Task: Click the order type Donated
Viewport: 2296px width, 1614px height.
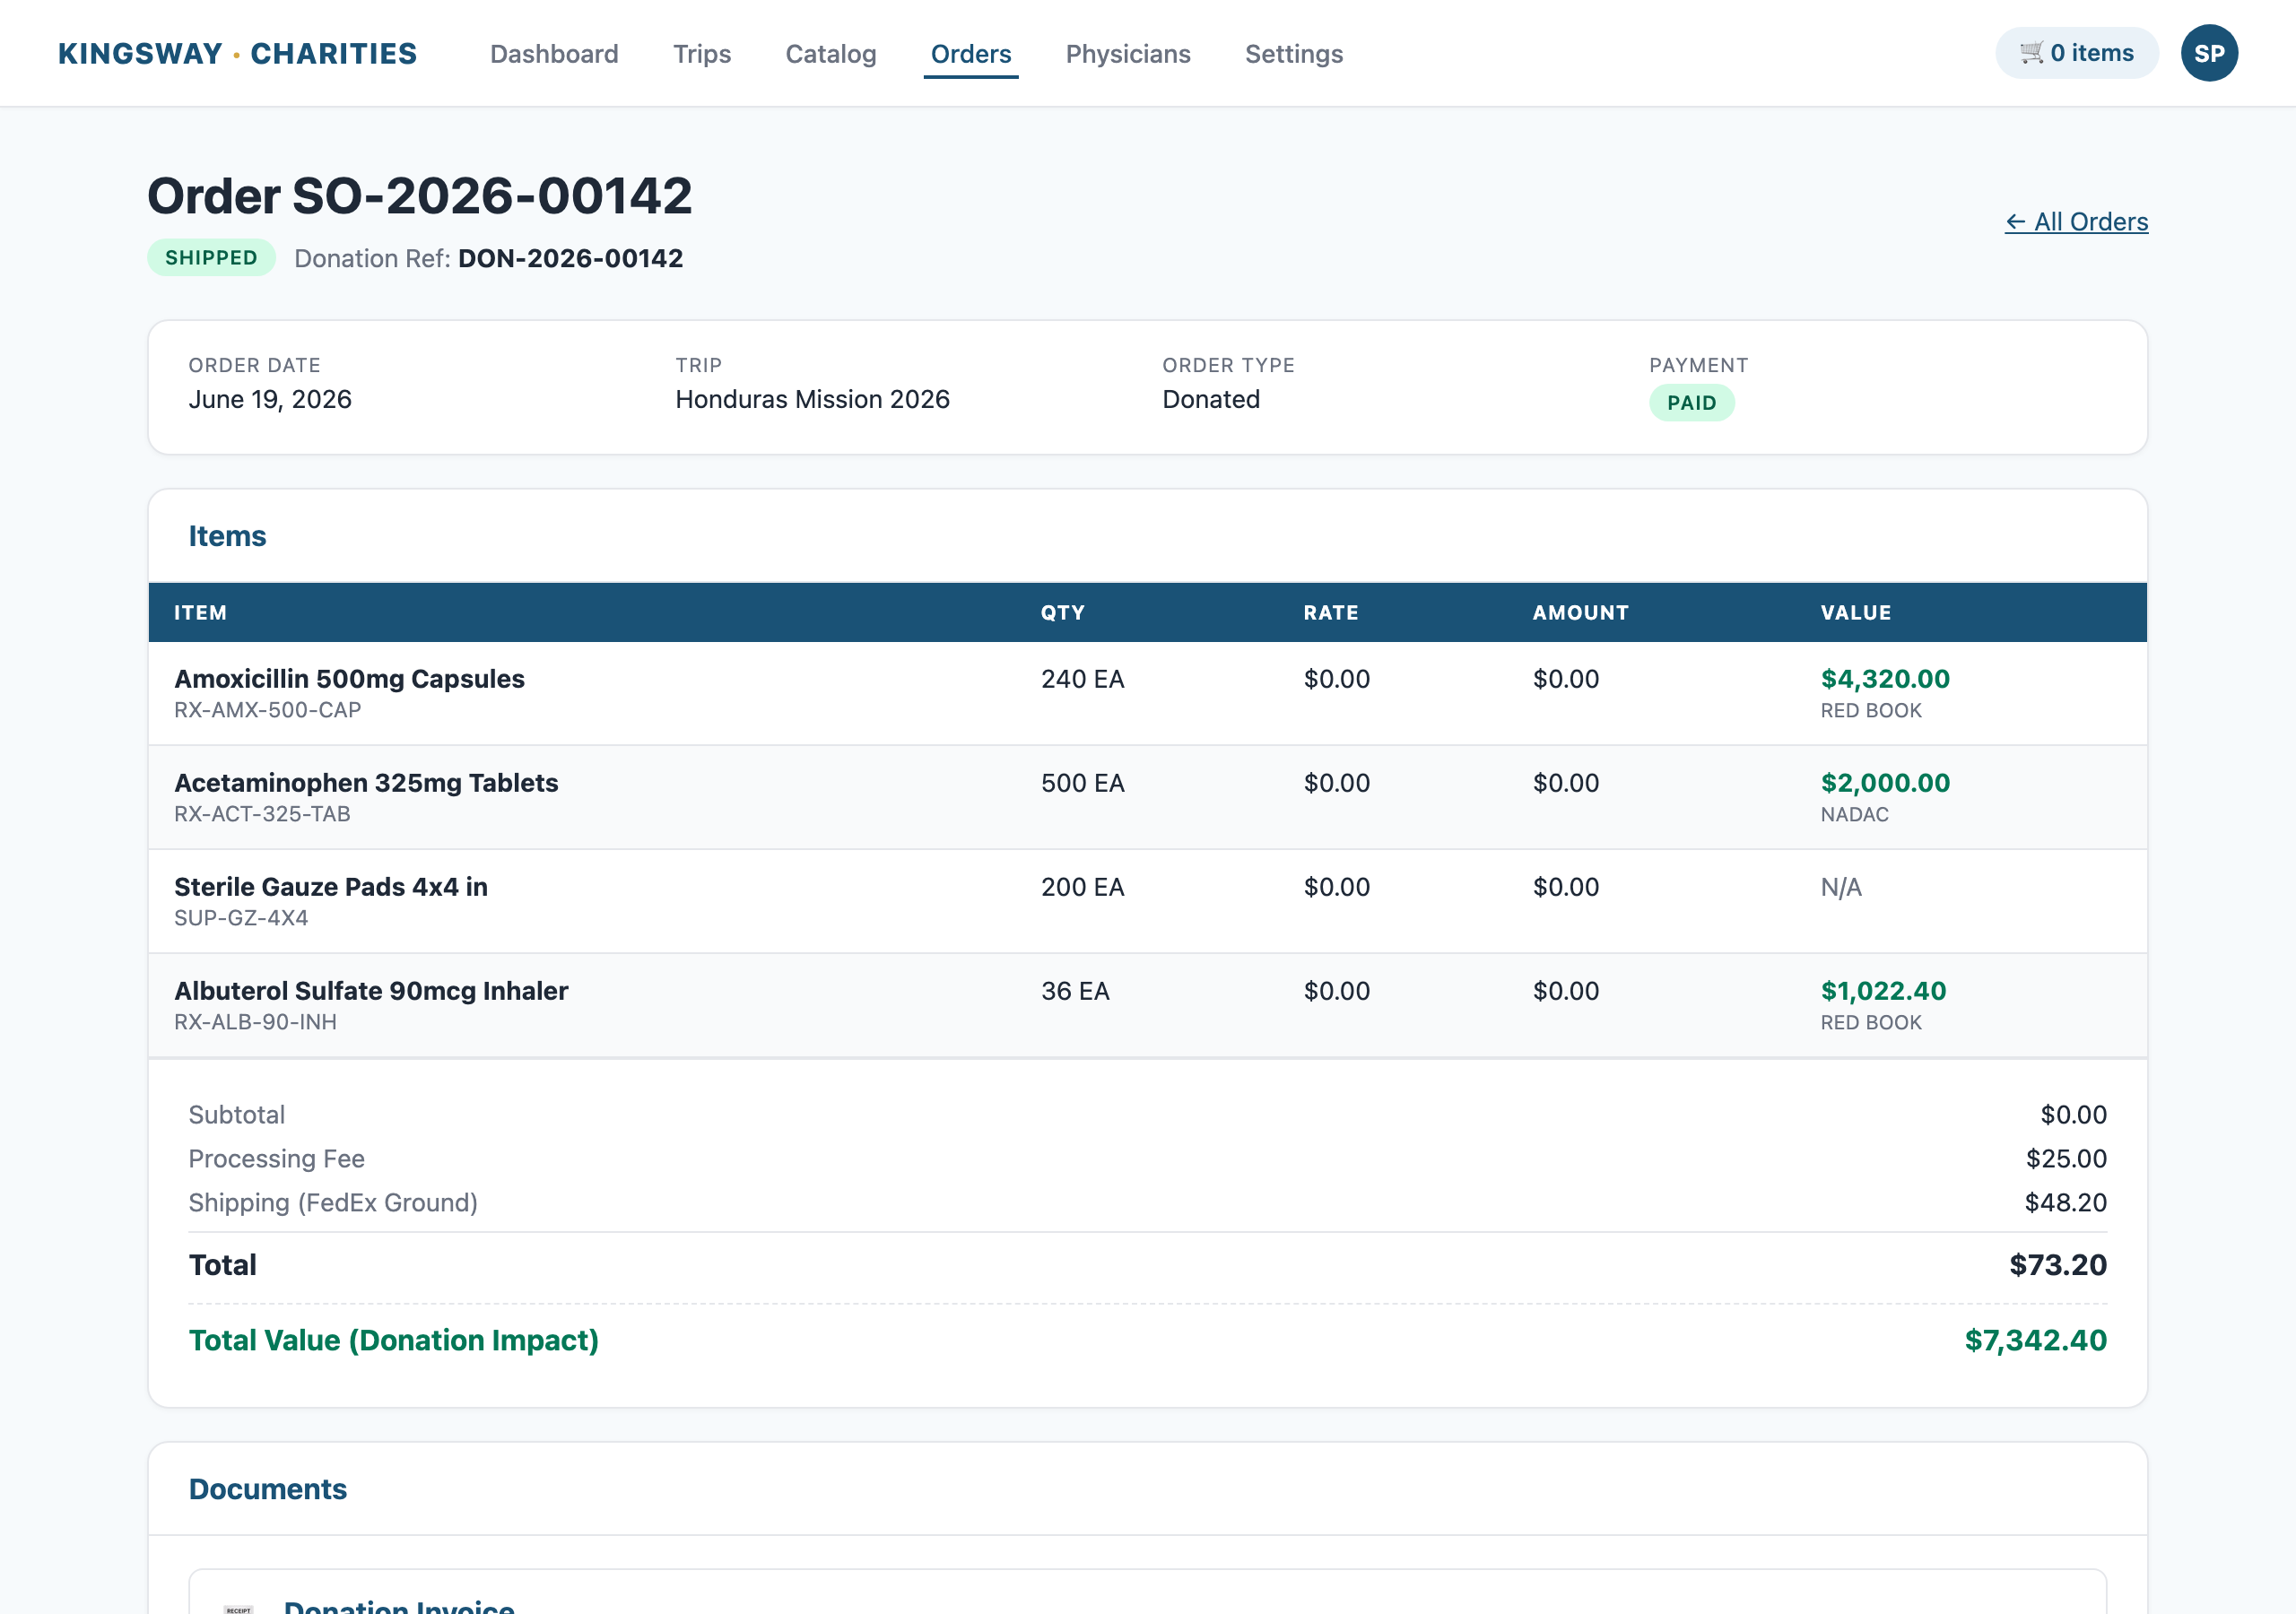Action: [1211, 400]
